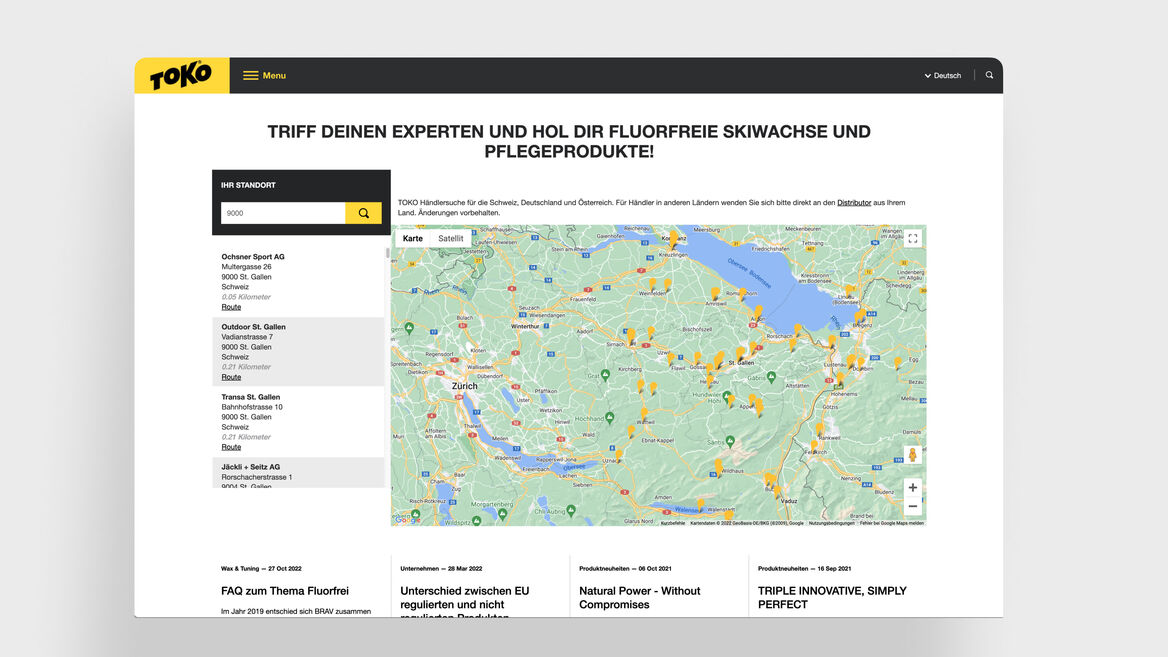Open article Natural Power - Without Compromises
This screenshot has height=657, width=1168.
[x=640, y=597]
